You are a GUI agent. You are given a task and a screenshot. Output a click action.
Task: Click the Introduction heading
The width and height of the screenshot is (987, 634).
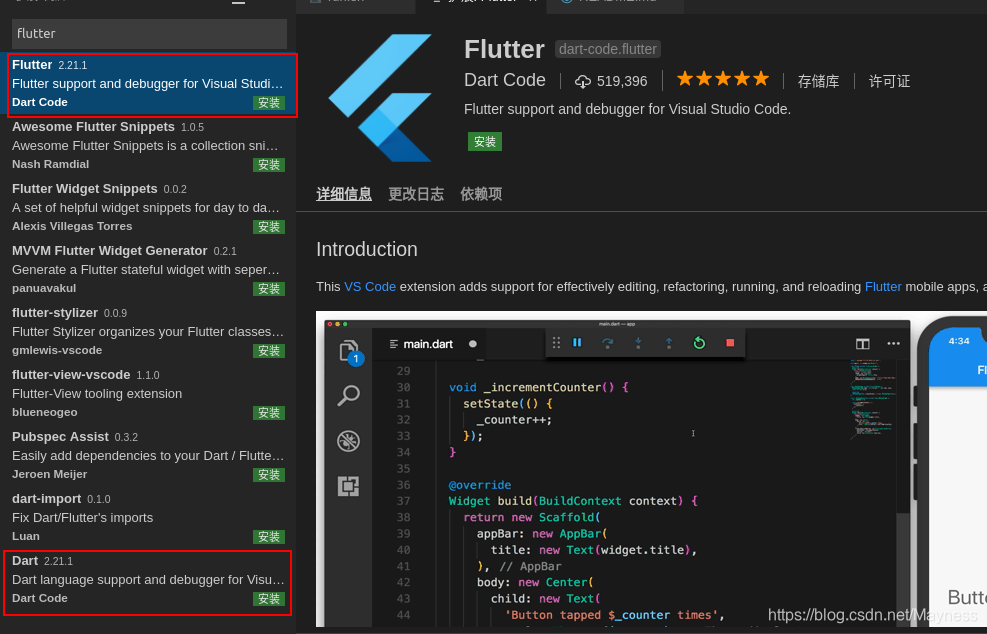[x=367, y=249]
